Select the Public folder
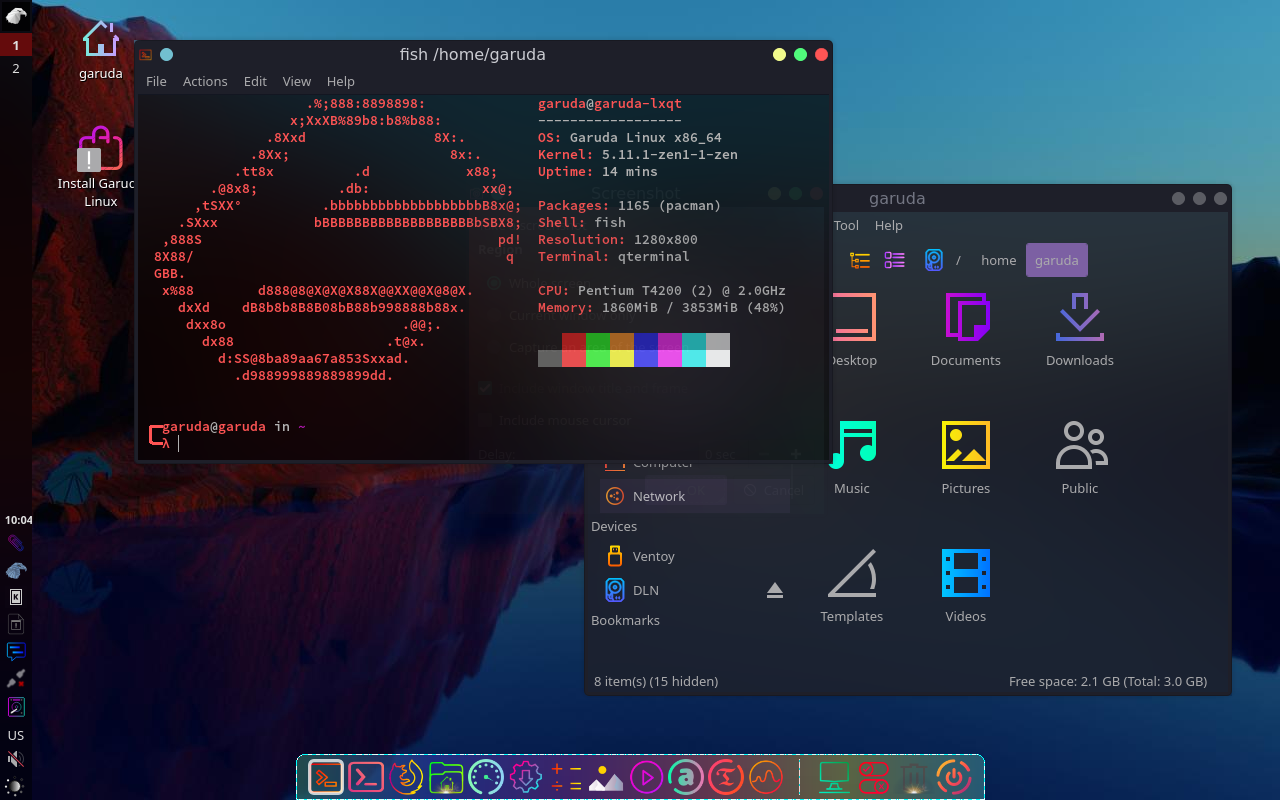1280x800 pixels. (x=1080, y=458)
